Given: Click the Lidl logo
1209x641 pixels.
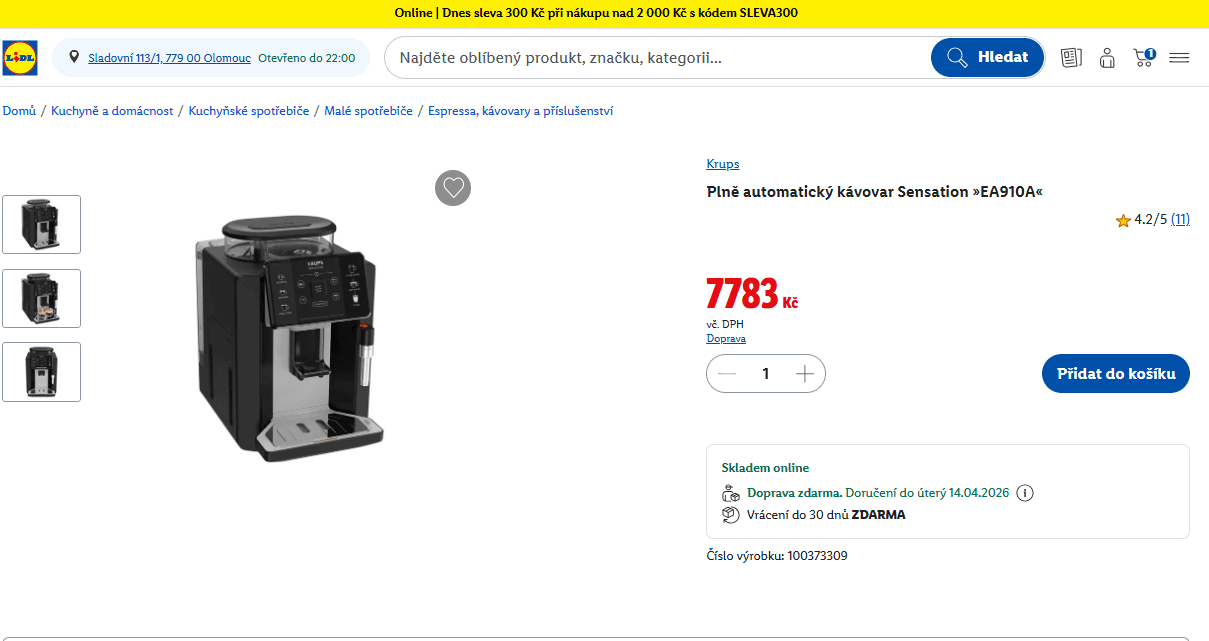Looking at the screenshot, I should coord(19,58).
